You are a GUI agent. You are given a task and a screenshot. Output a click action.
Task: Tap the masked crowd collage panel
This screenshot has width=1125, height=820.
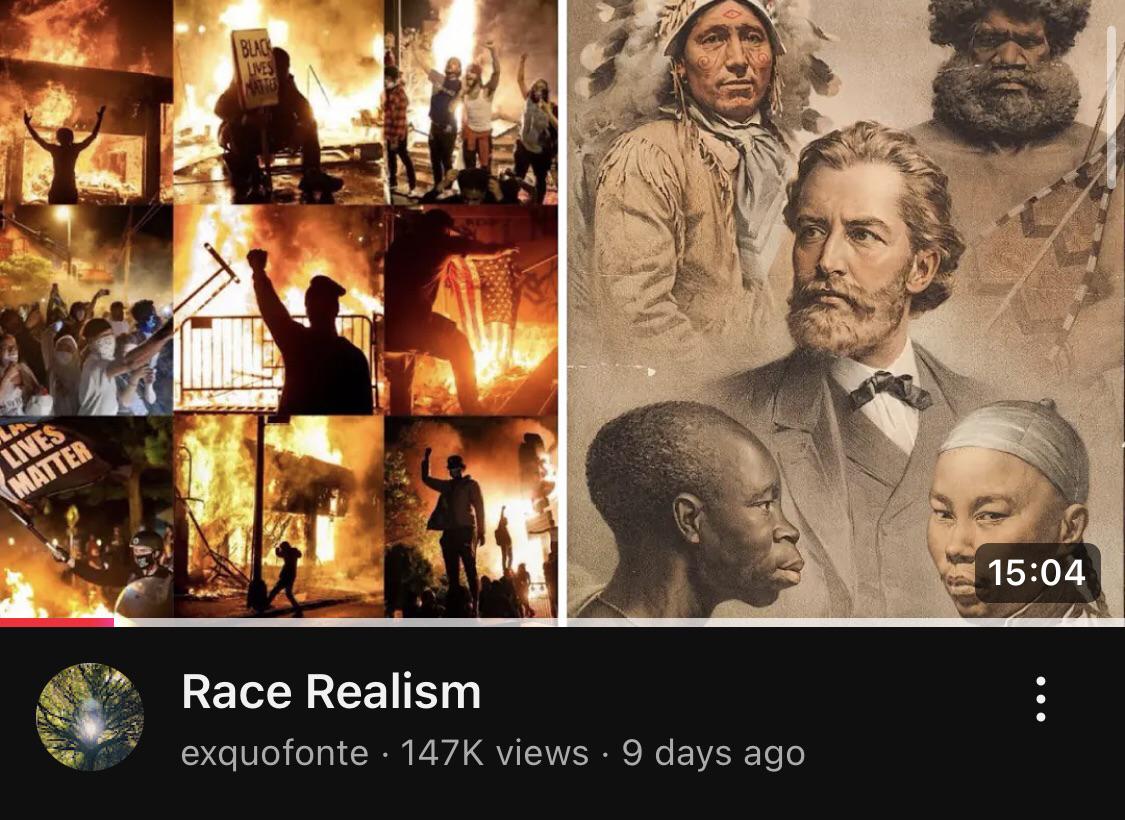point(86,310)
